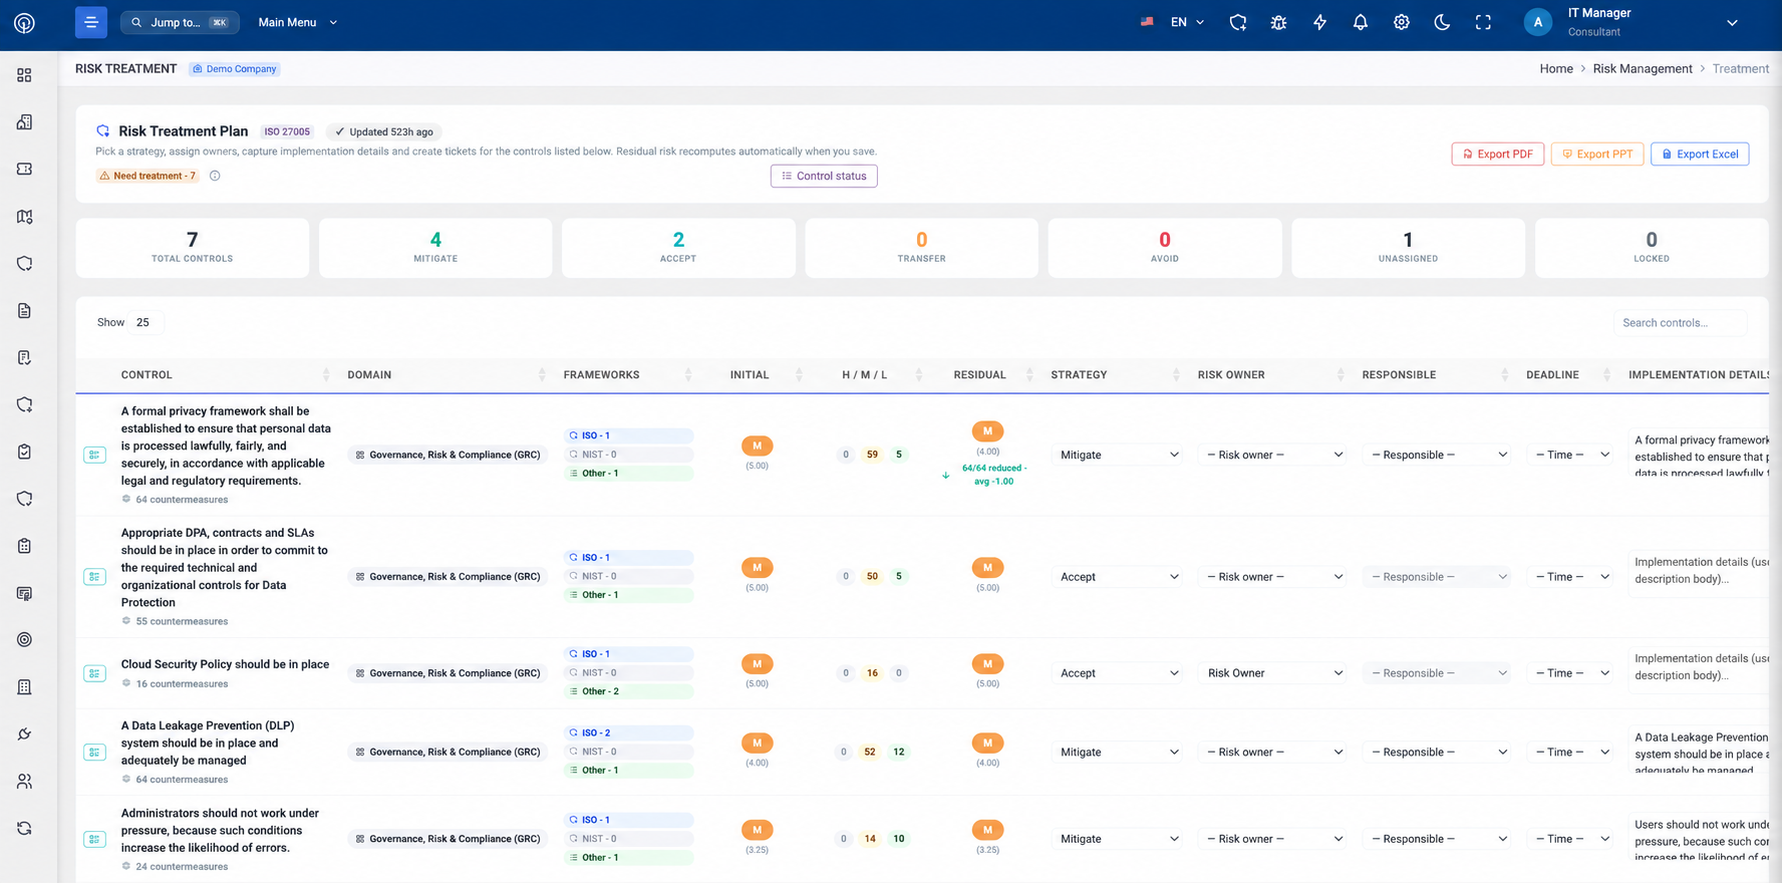Viewport: 1782px width, 883px height.
Task: Select the Unassigned summary card
Action: tap(1408, 247)
